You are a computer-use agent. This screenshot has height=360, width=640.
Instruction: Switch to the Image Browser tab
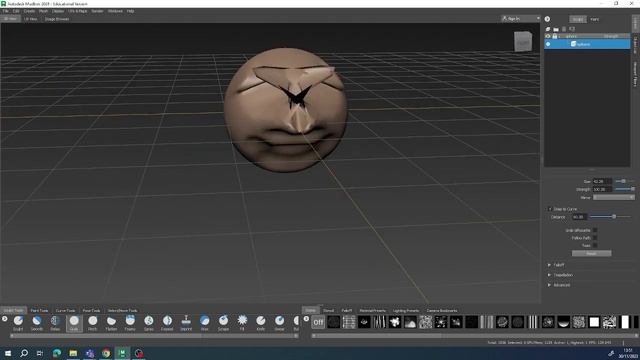tap(57, 19)
